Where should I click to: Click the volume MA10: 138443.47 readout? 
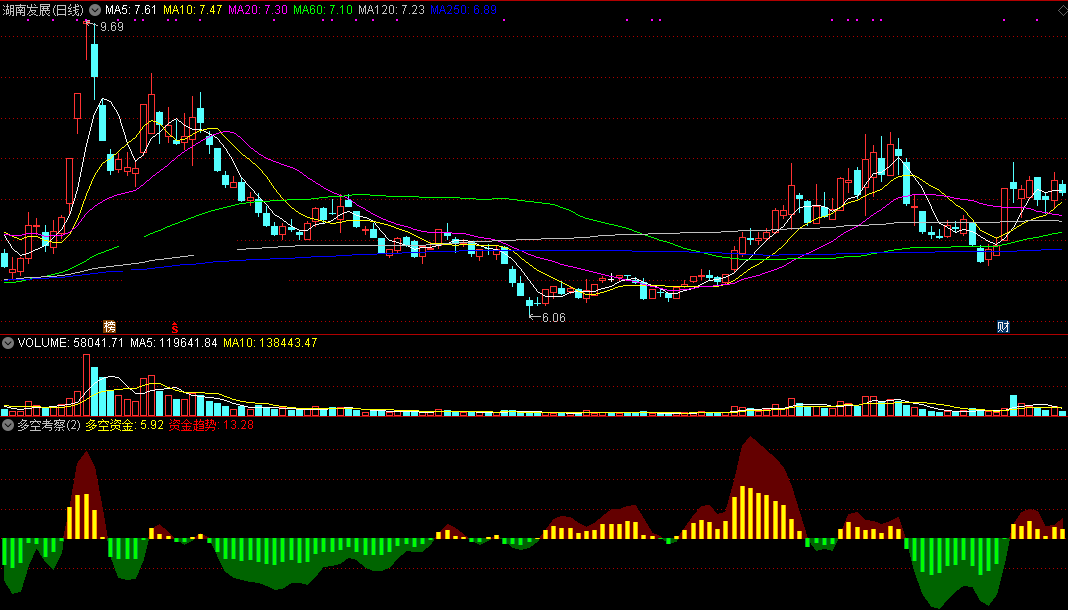tap(270, 342)
